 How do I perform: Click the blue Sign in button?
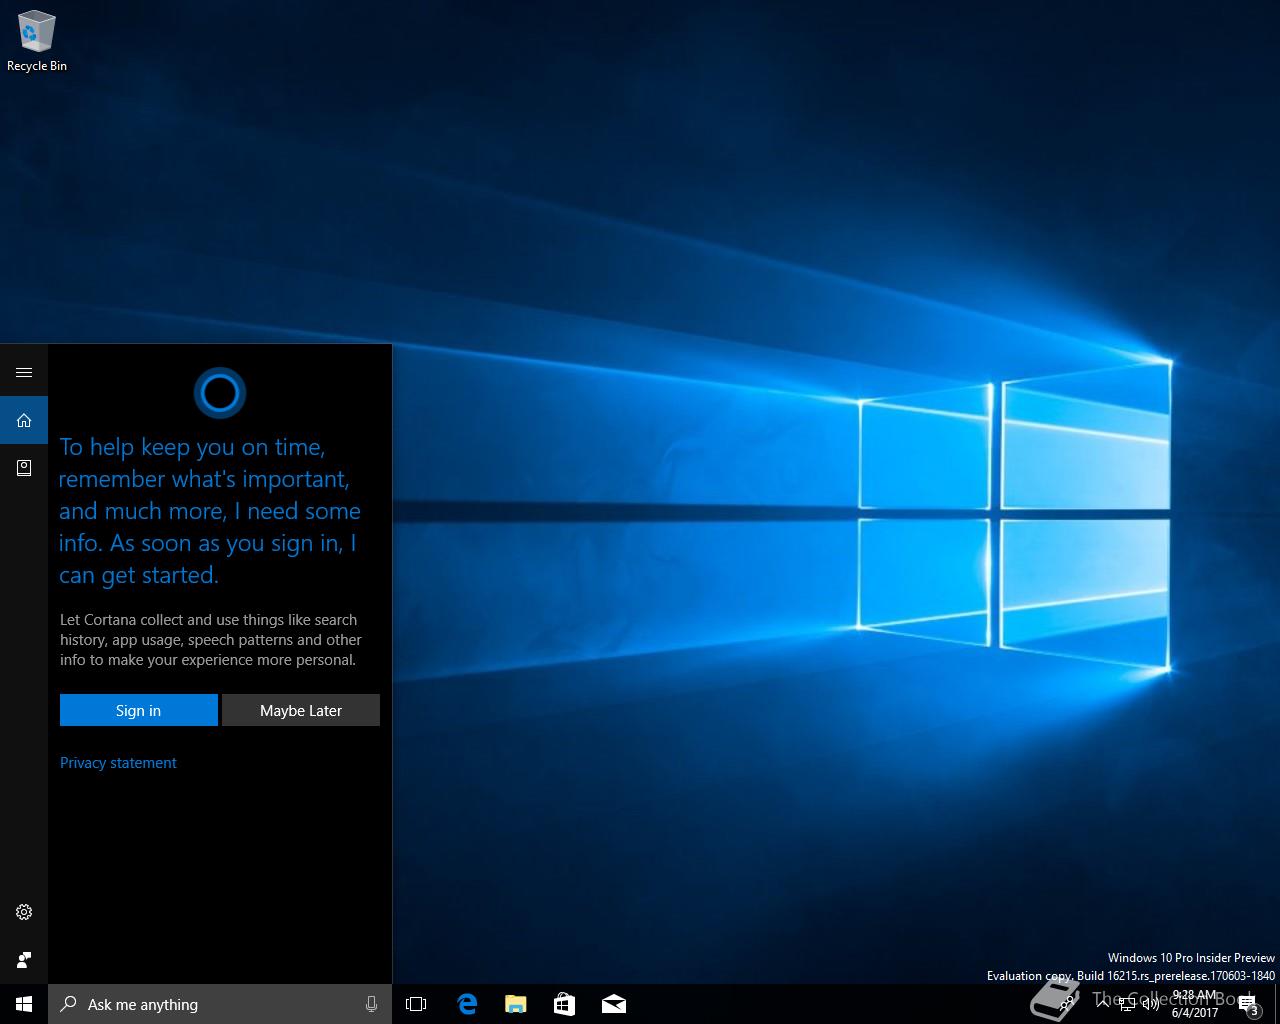139,710
